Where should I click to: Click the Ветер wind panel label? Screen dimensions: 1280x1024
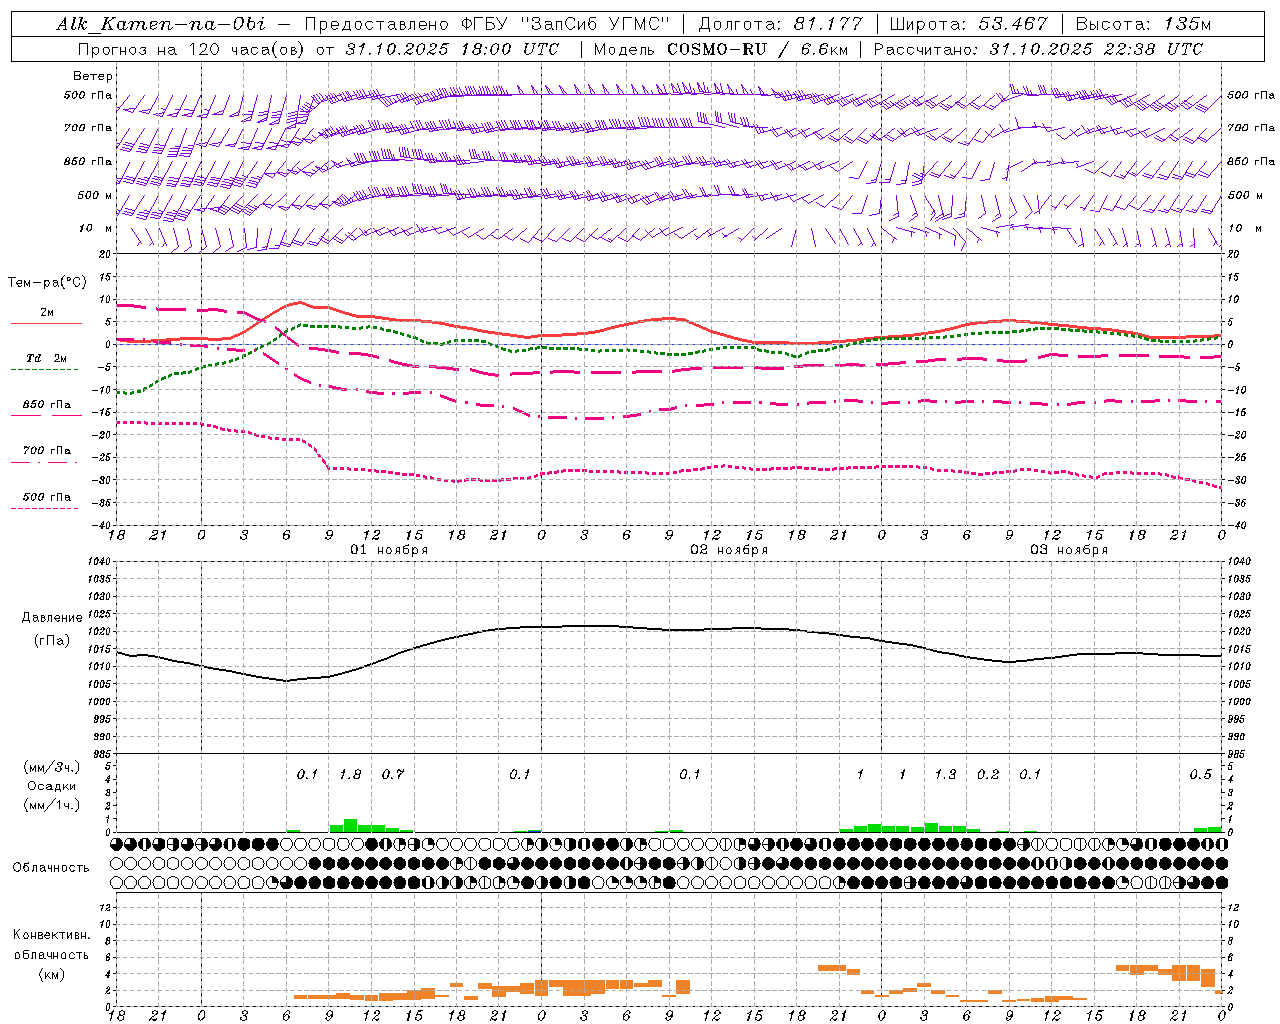click(x=93, y=76)
